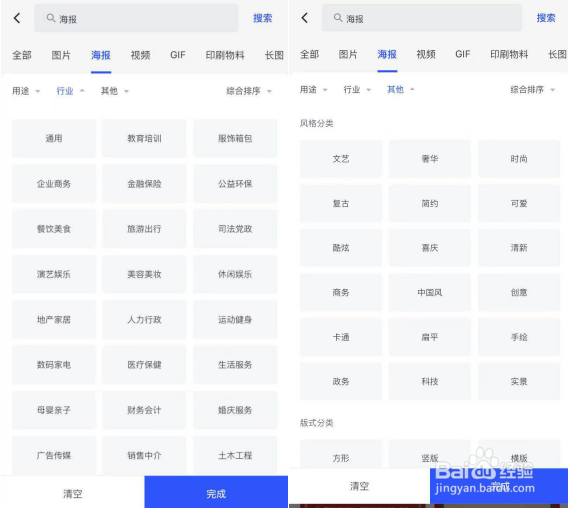568x508 pixels.
Task: Go back using right panel's back arrow
Action: [305, 17]
